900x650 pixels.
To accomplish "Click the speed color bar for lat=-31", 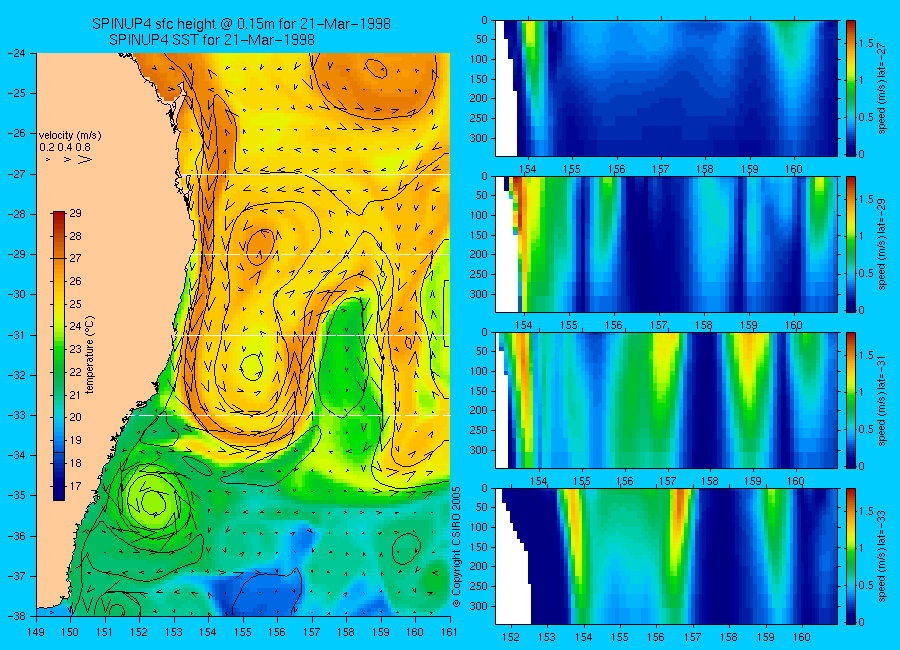I will [x=850, y=400].
